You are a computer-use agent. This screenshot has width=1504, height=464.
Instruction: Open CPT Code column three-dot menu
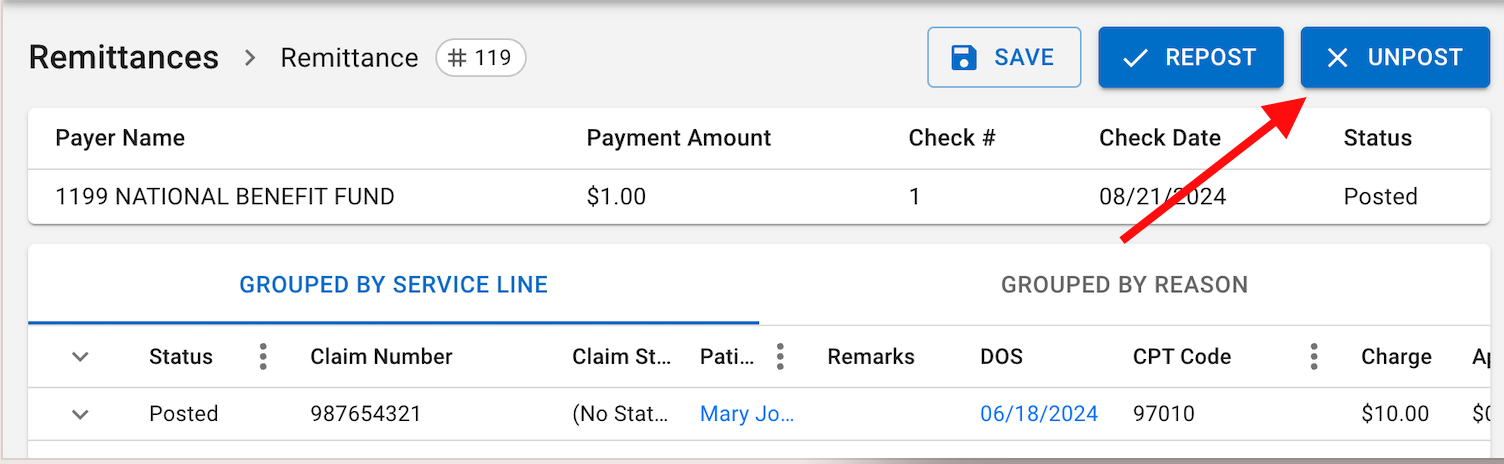point(1314,357)
